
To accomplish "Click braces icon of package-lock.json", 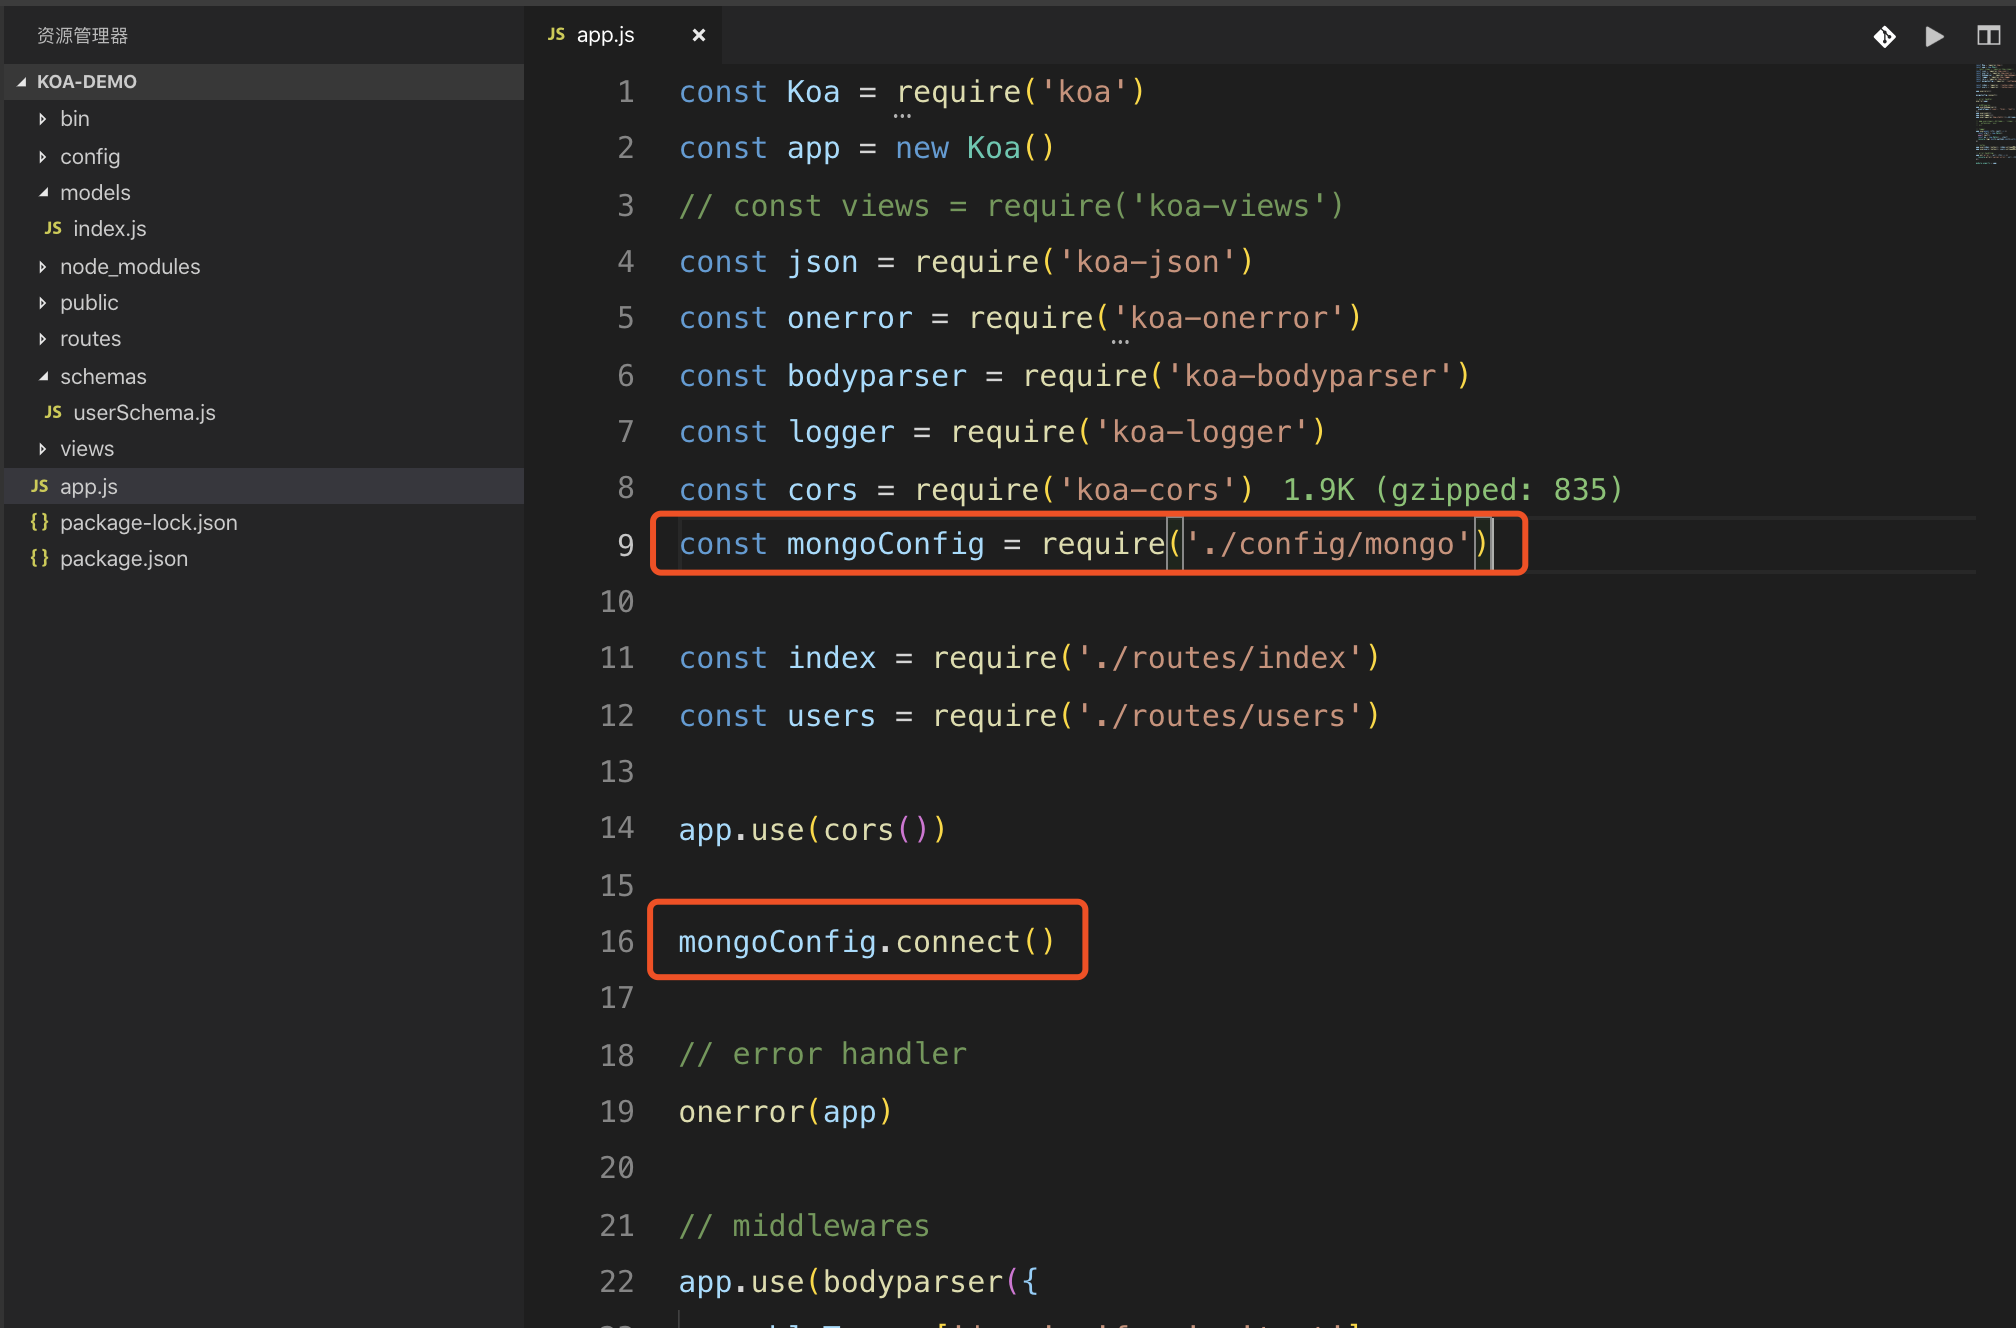I will click(39, 522).
